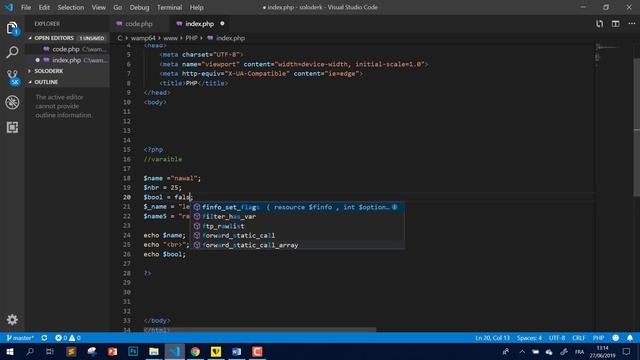The height and width of the screenshot is (360, 640).
Task: Open the Extensions view
Action: click(x=12, y=127)
